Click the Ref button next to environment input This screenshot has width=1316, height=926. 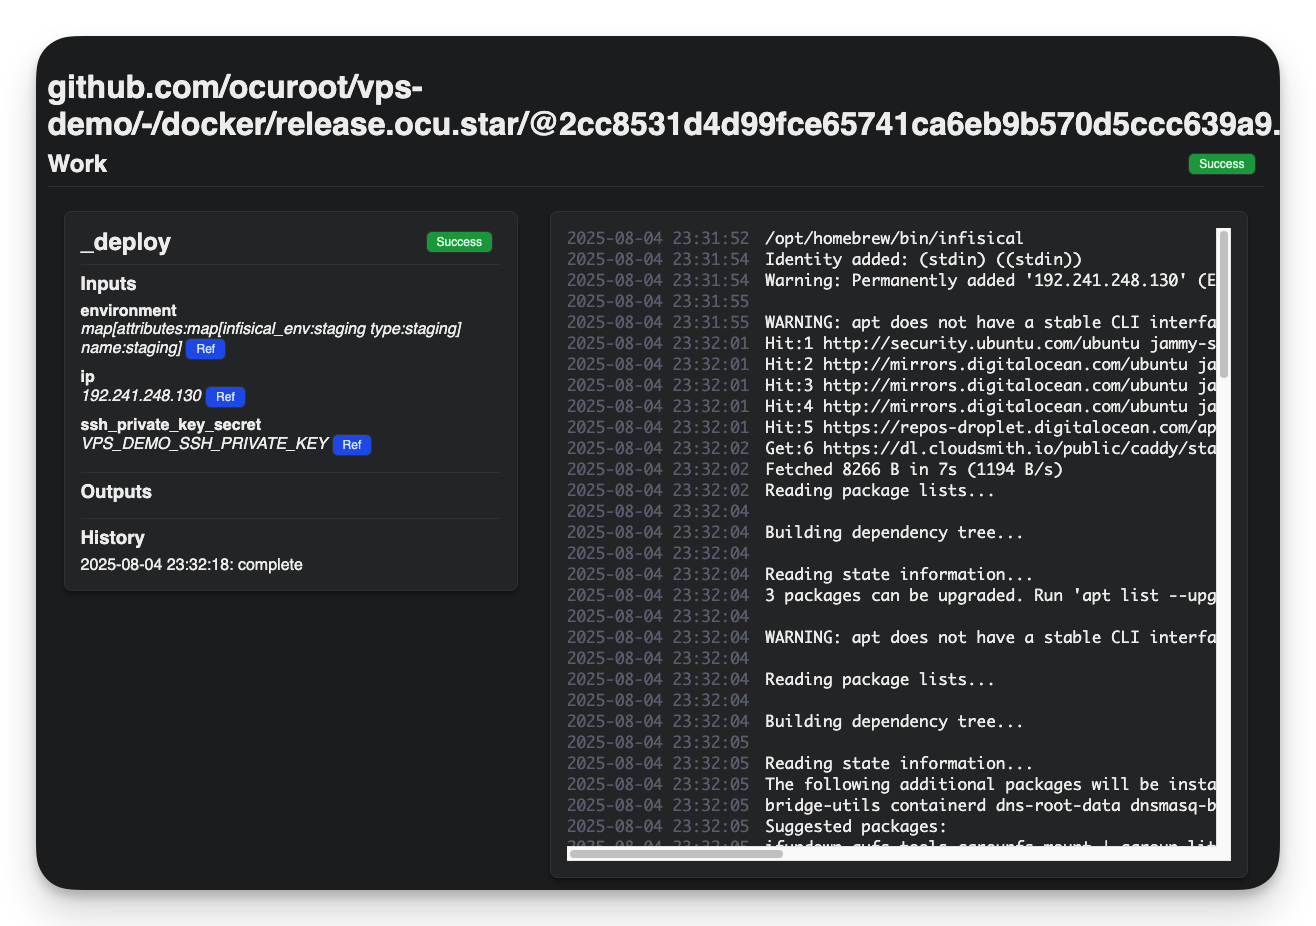[x=205, y=349]
